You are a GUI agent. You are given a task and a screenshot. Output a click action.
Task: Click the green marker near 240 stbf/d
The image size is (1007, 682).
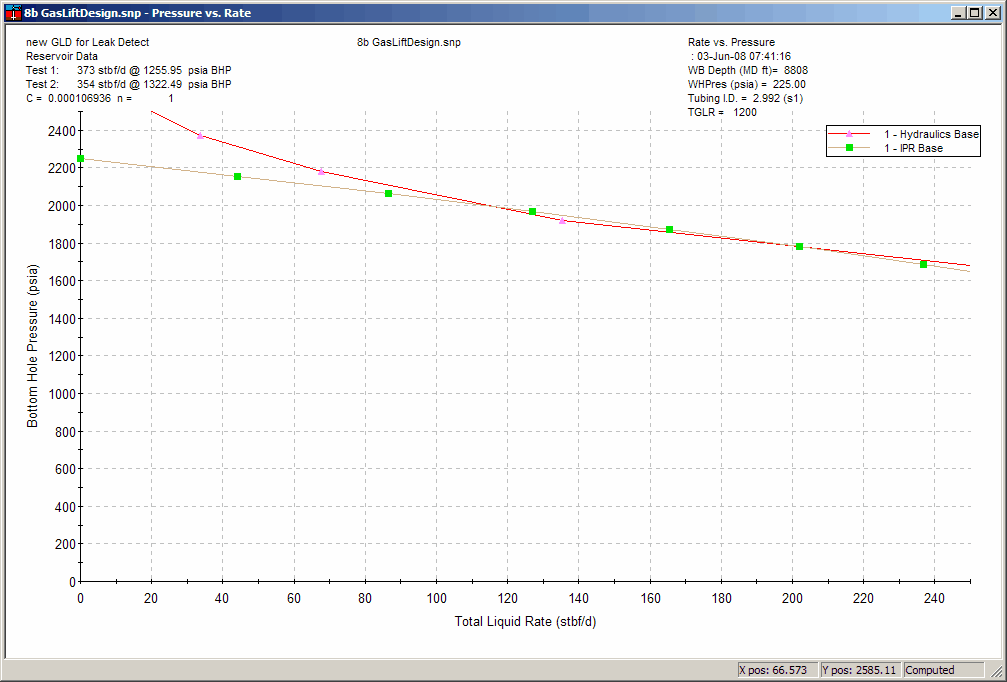[922, 264]
